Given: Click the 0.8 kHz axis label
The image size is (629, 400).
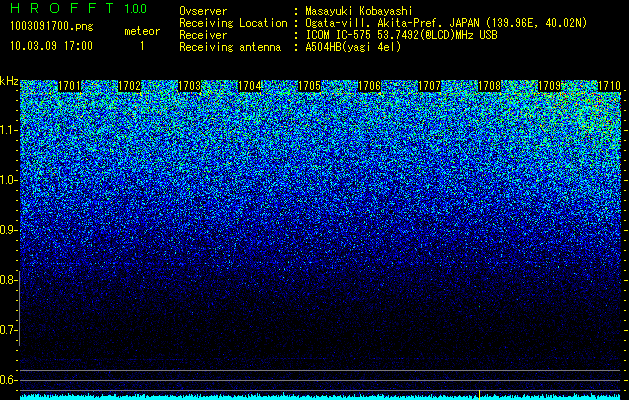Looking at the screenshot, I should tap(7, 280).
